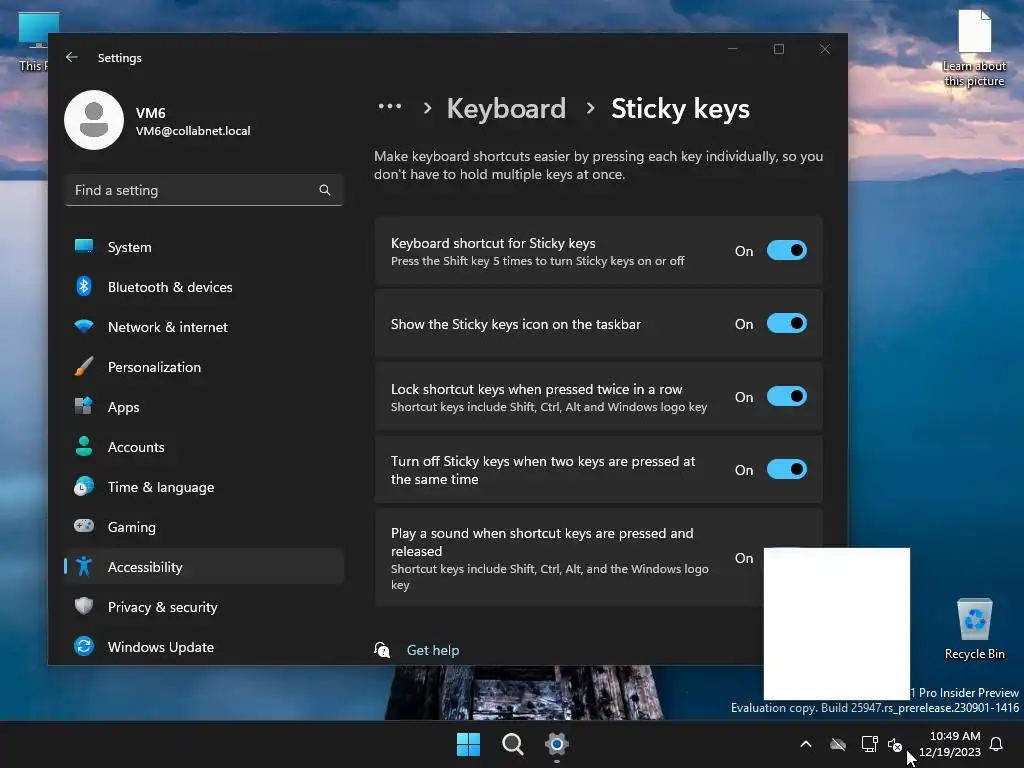This screenshot has height=768, width=1024.
Task: Toggle Keyboard shortcut for Sticky keys
Action: coord(786,250)
